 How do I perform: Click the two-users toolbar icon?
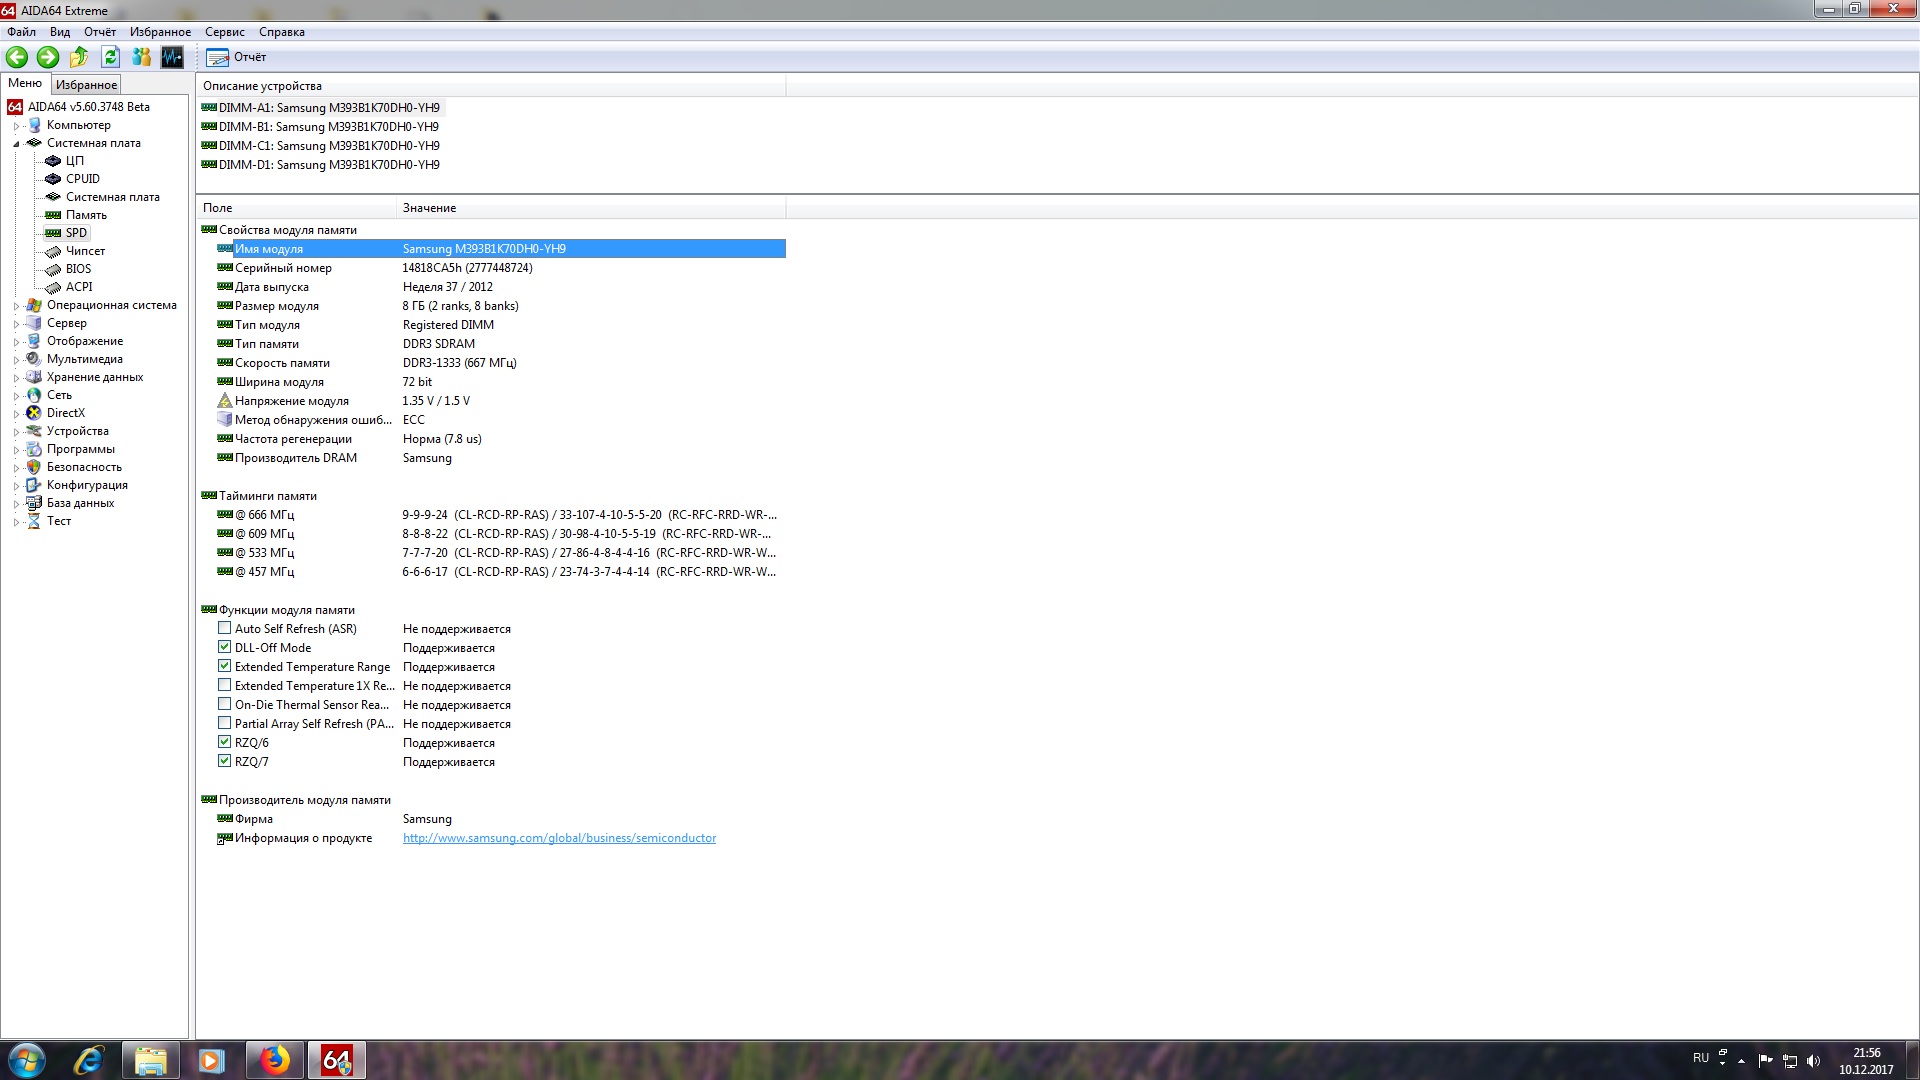click(141, 57)
